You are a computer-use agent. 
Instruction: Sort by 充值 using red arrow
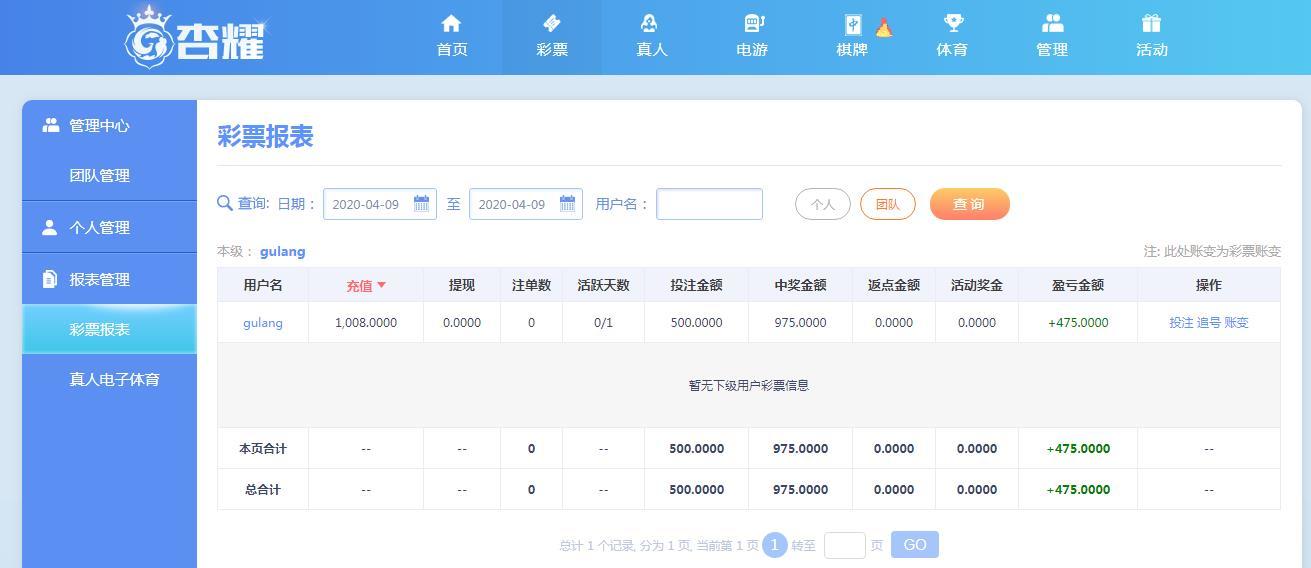(381, 286)
